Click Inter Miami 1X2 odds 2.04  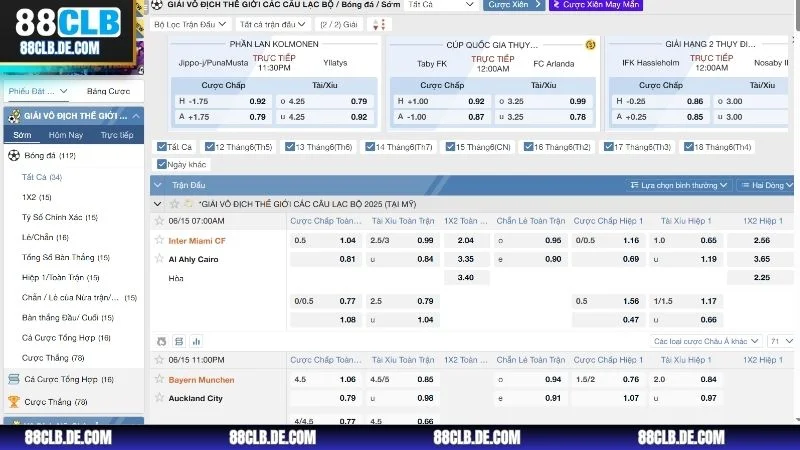pyautogui.click(x=466, y=240)
